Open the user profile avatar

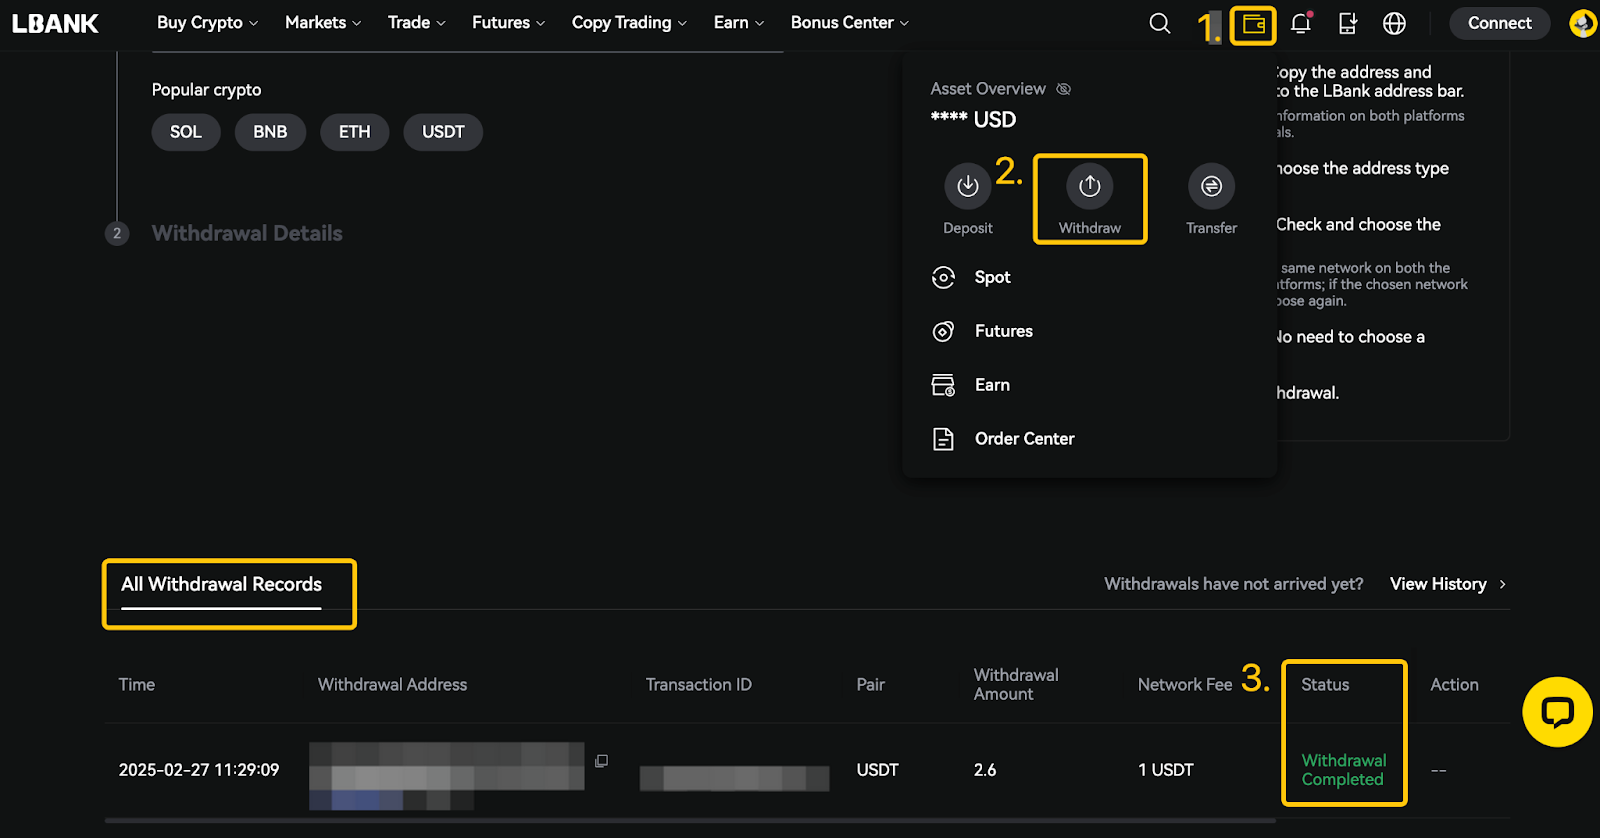pos(1582,23)
